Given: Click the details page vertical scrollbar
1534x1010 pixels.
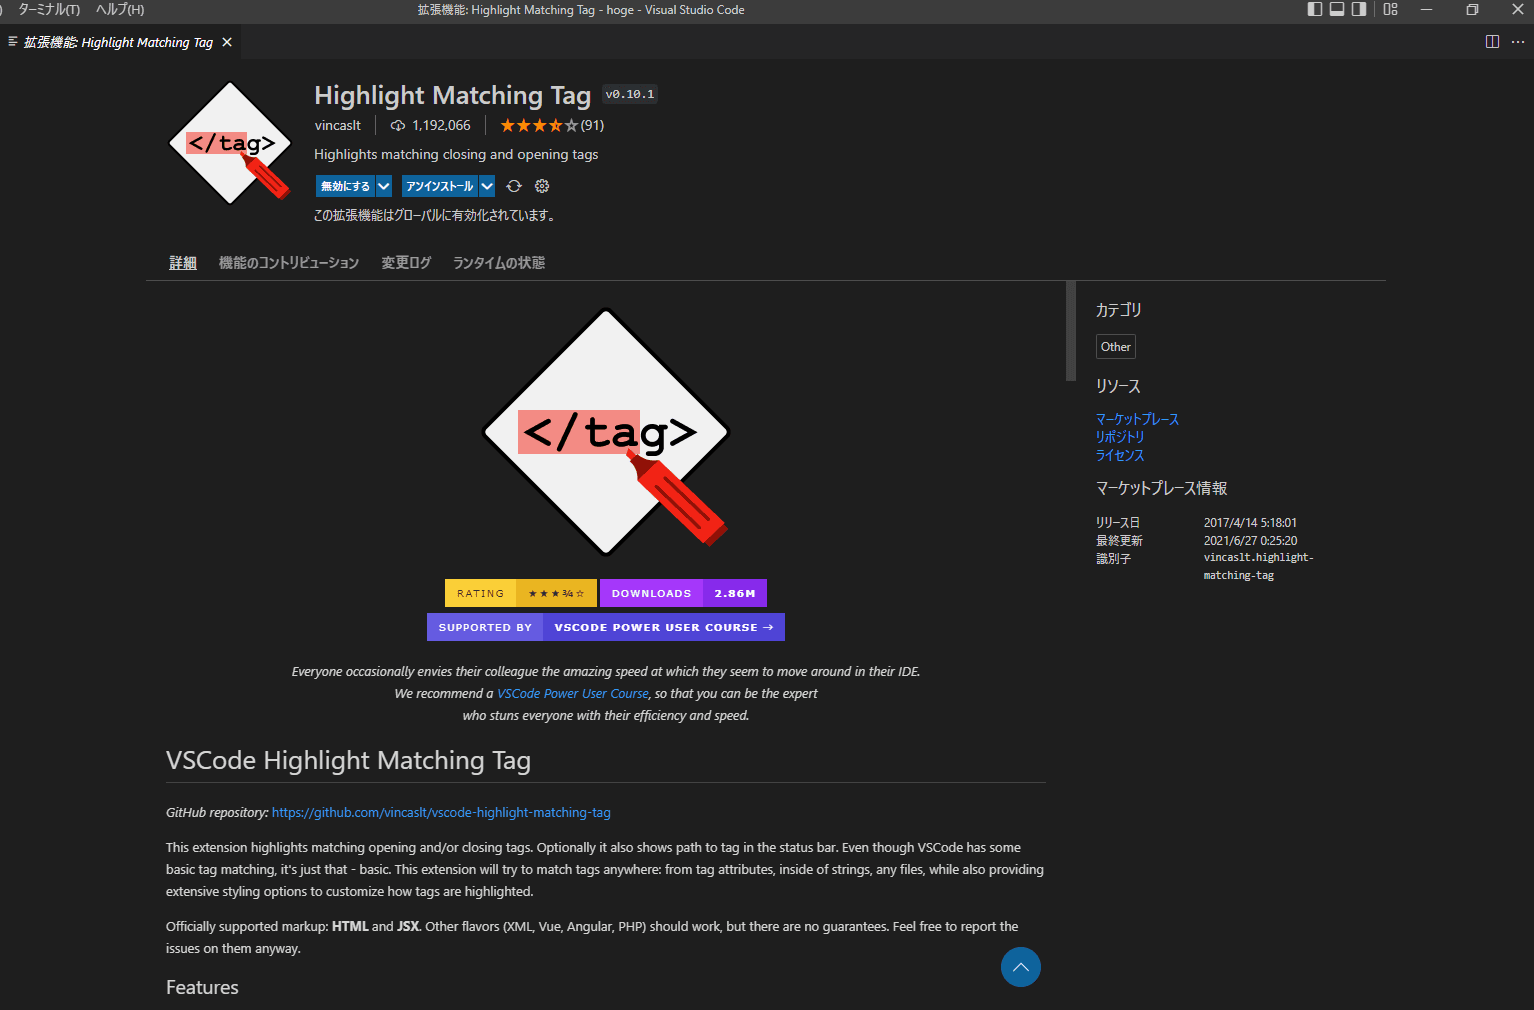Looking at the screenshot, I should (1071, 332).
